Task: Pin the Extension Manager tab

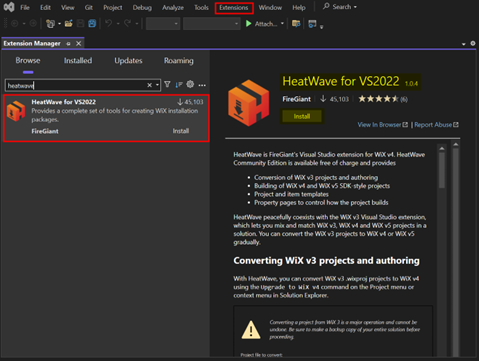Action: pyautogui.click(x=68, y=44)
